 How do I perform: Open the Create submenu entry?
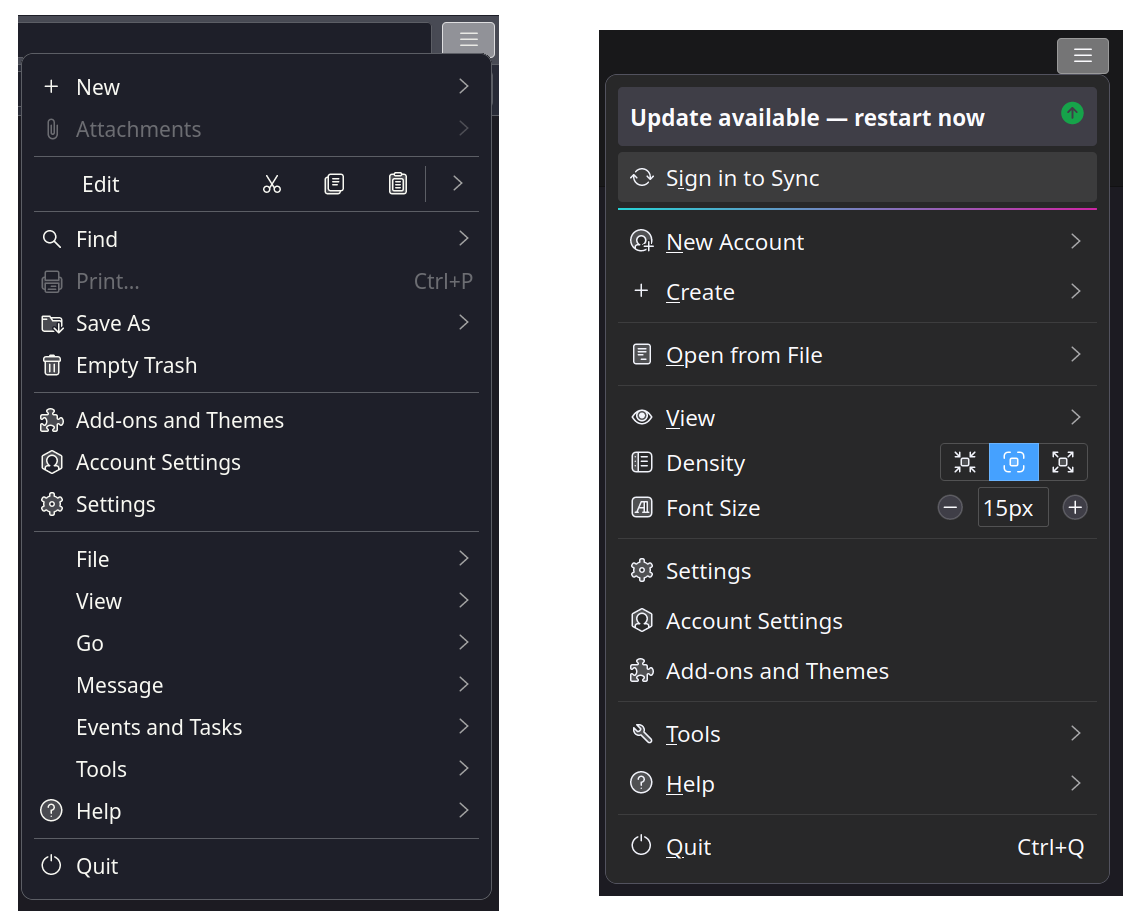700,292
